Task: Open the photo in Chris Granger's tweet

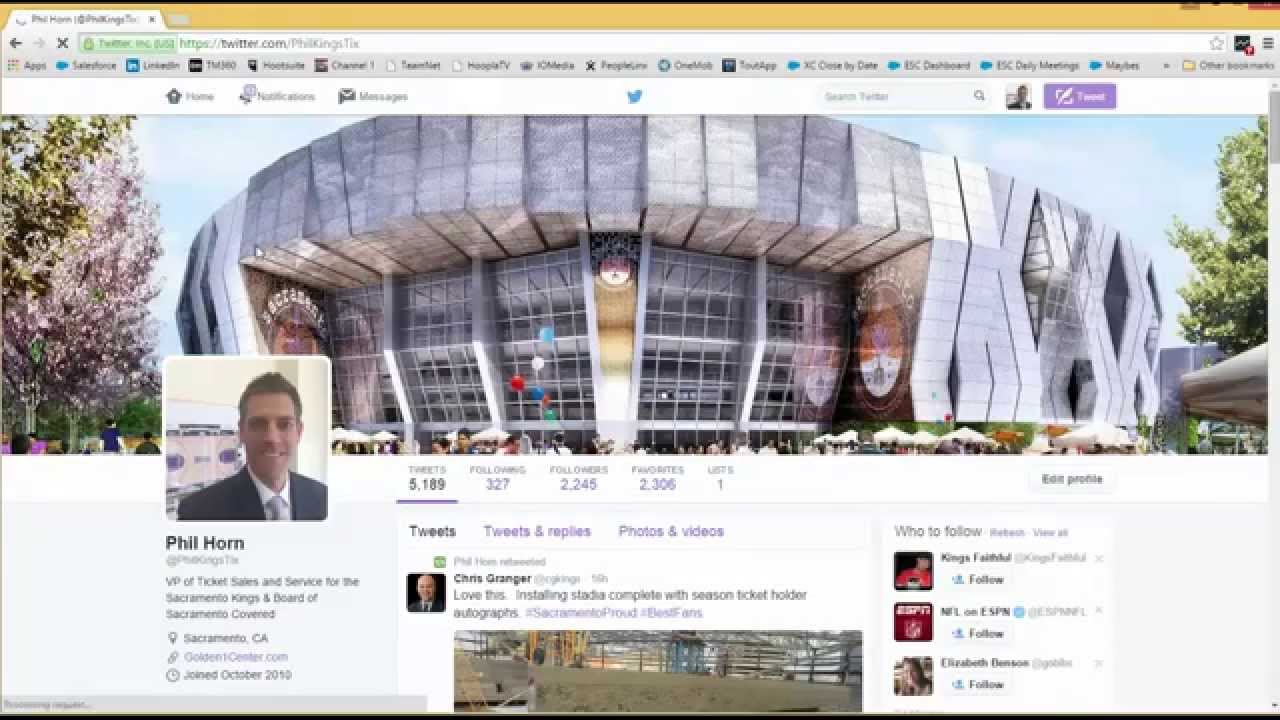Action: tap(658, 671)
